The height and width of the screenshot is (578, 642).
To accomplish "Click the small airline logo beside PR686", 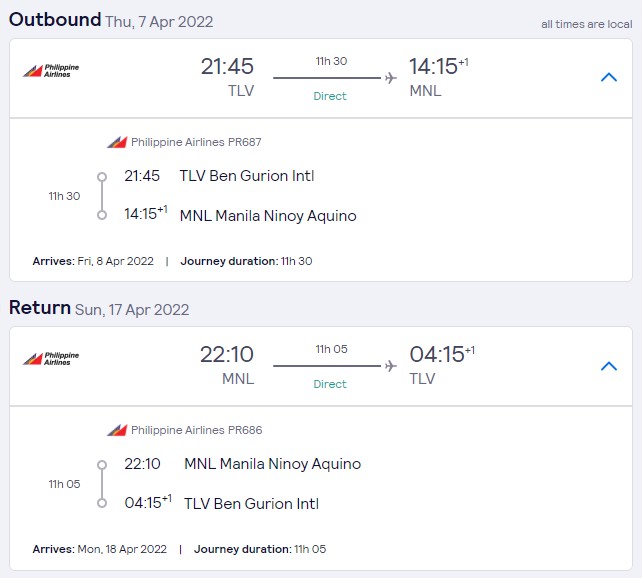I will pos(117,430).
